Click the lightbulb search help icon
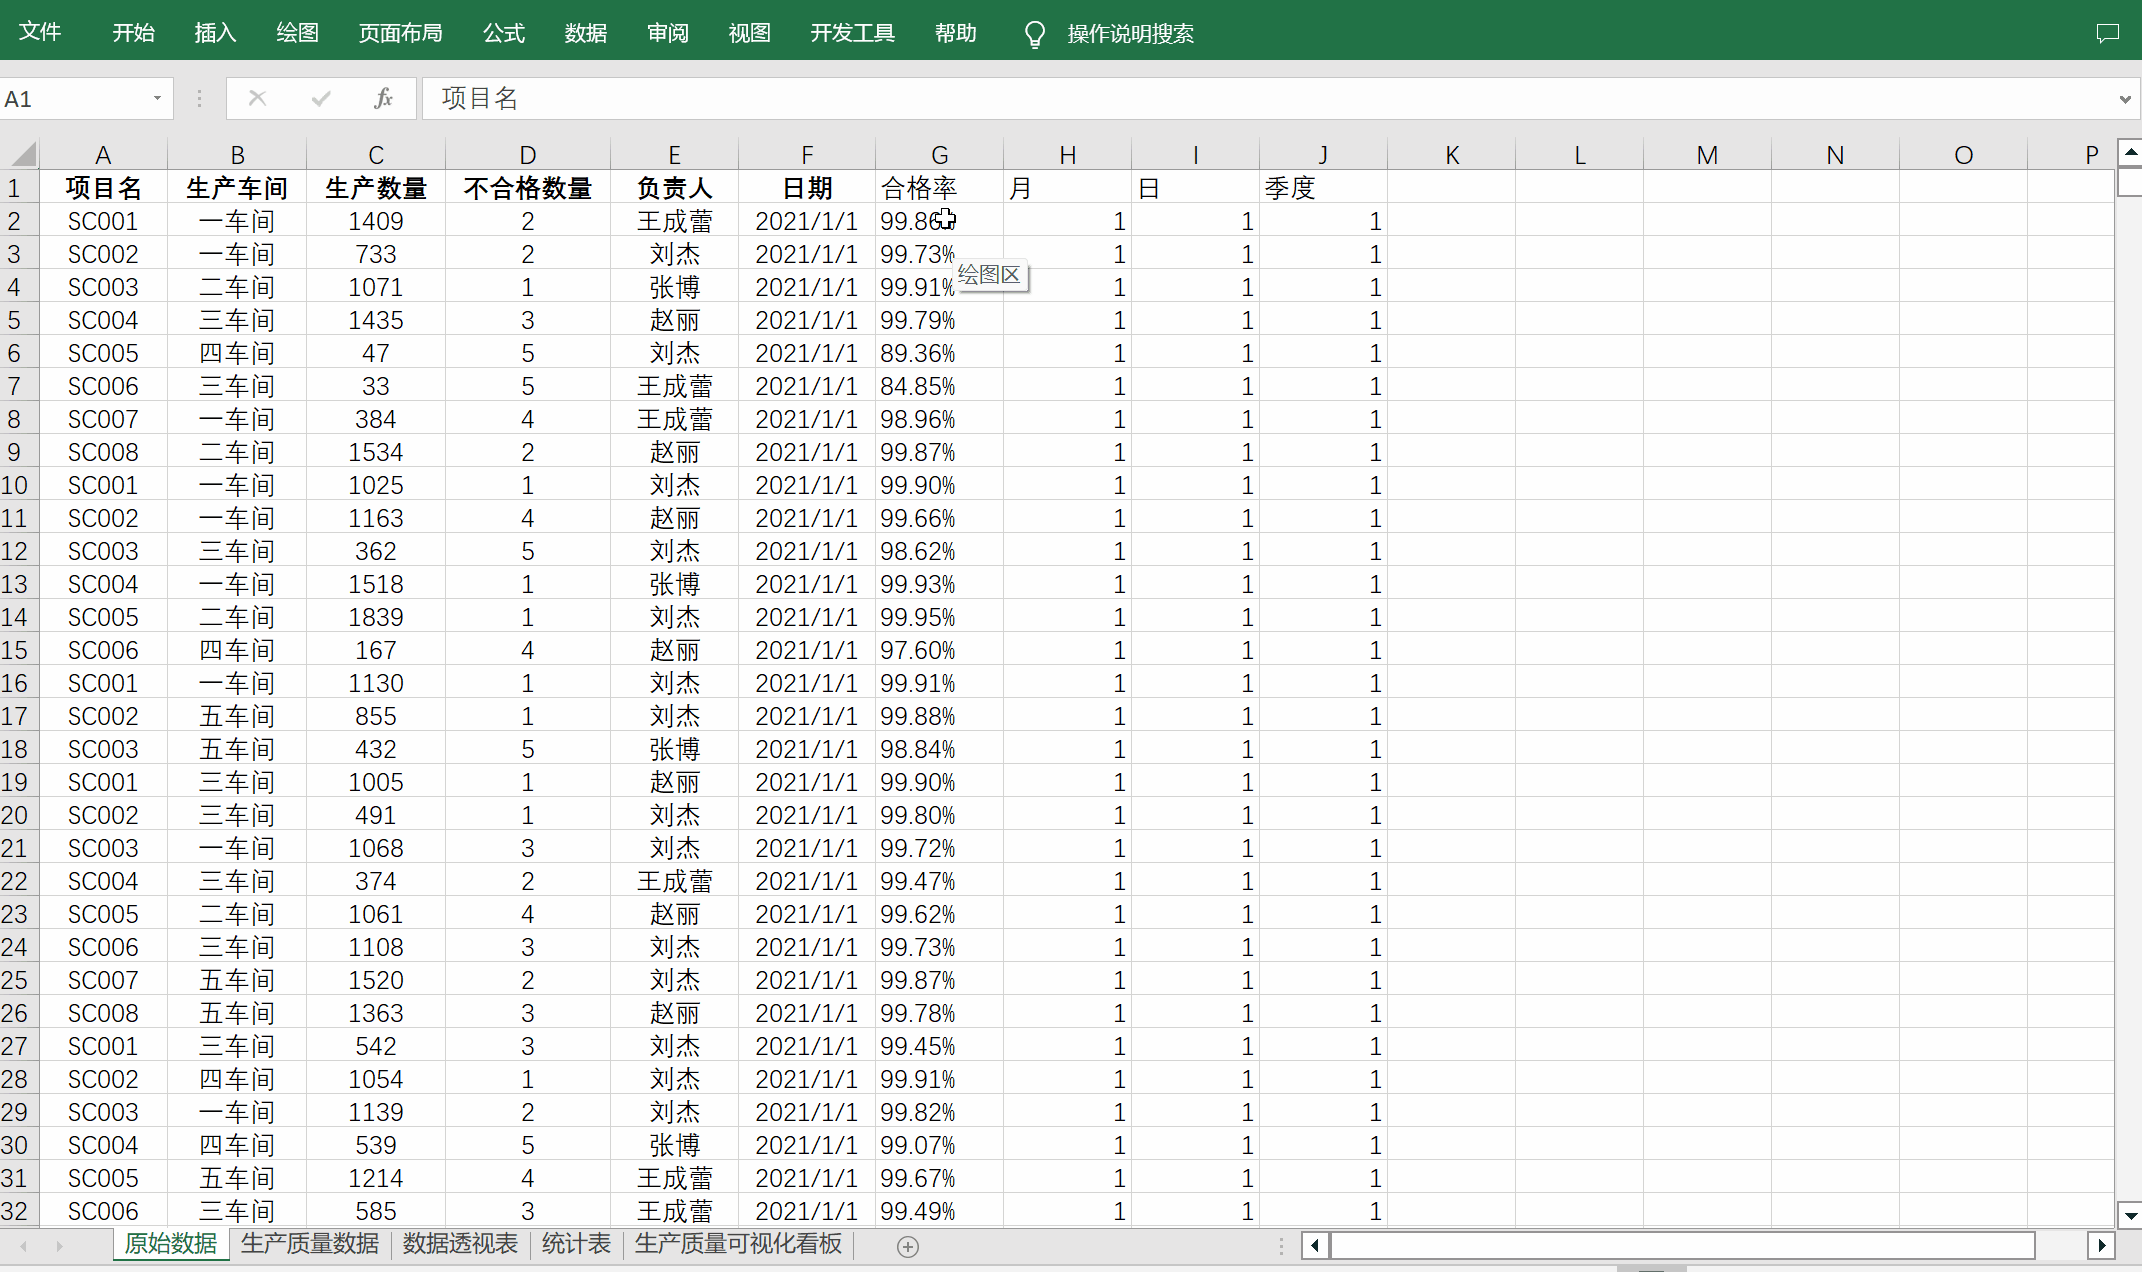Image resolution: width=2142 pixels, height=1272 pixels. pos(1035,34)
